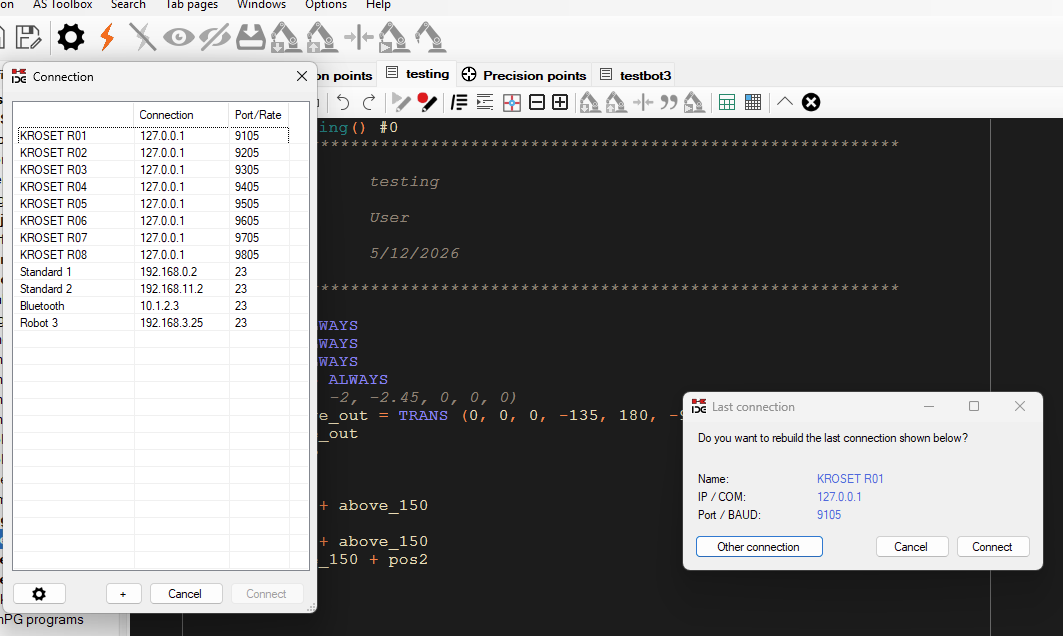The width and height of the screenshot is (1063, 636).
Task: Click the orange lightning connect icon
Action: pos(107,37)
